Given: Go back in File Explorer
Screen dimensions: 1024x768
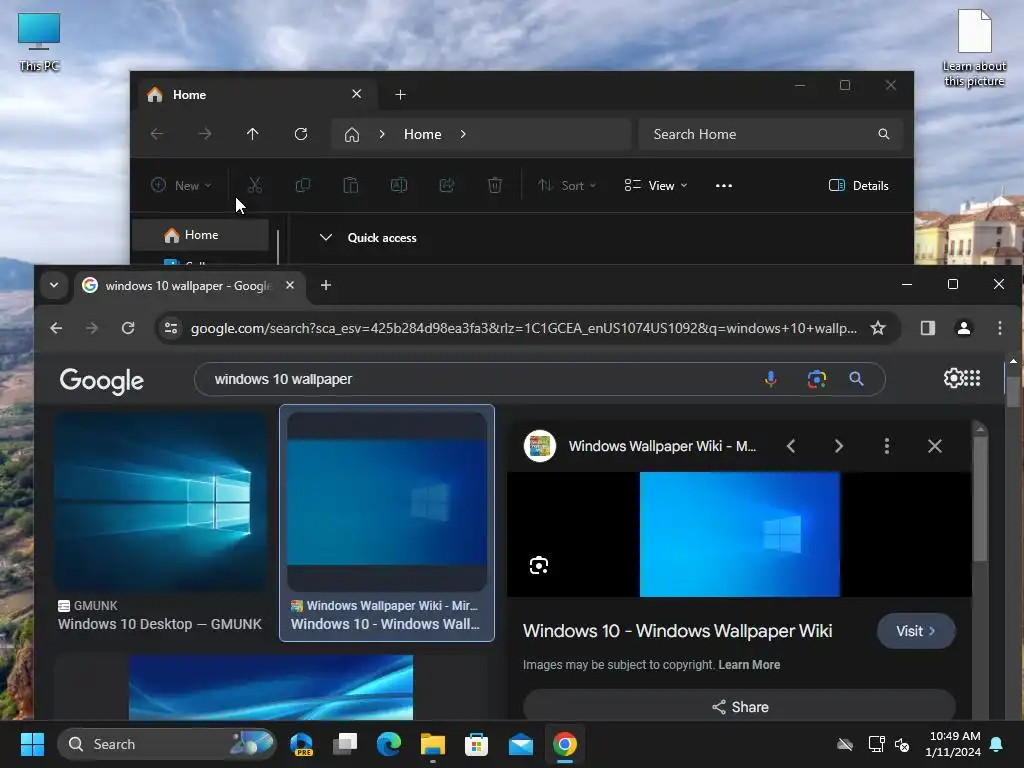Looking at the screenshot, I should pyautogui.click(x=157, y=134).
